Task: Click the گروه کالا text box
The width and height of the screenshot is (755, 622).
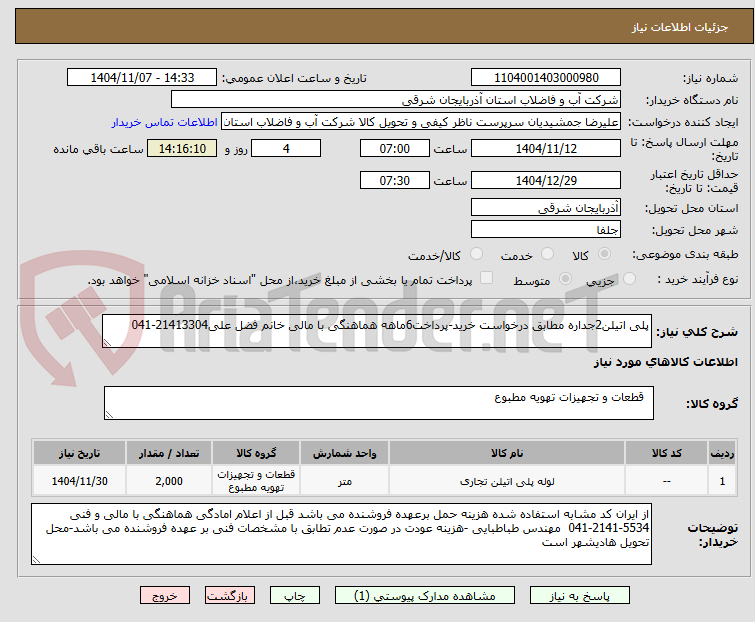Action: coord(379,403)
